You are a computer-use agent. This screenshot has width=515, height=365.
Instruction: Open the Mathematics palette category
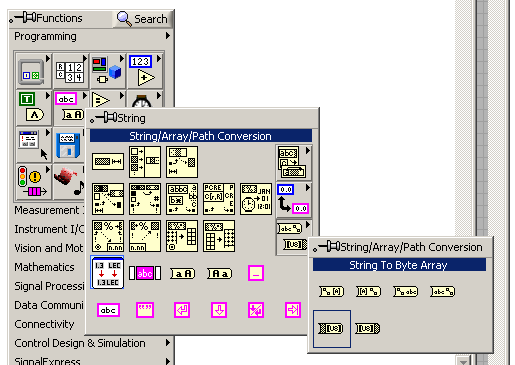click(x=44, y=267)
